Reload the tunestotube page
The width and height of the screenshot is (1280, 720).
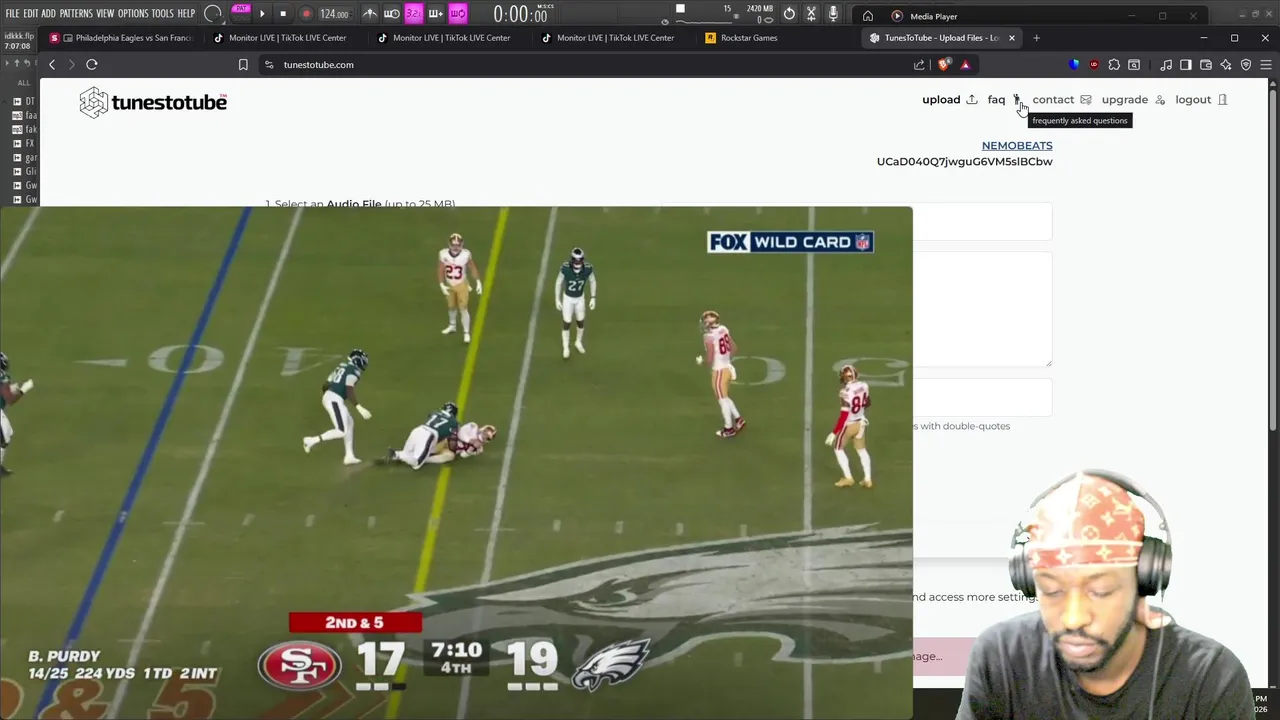(x=92, y=64)
